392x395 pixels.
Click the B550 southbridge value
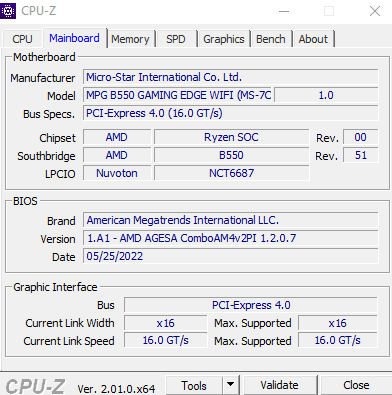pos(231,155)
